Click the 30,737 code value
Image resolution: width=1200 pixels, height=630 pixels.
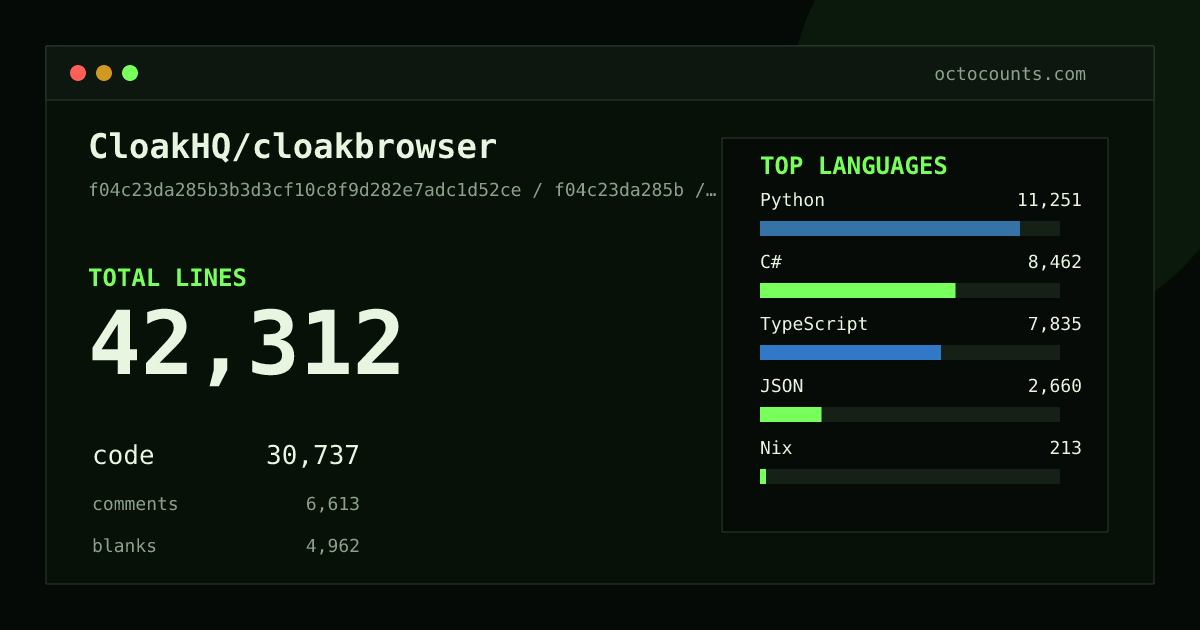point(313,456)
